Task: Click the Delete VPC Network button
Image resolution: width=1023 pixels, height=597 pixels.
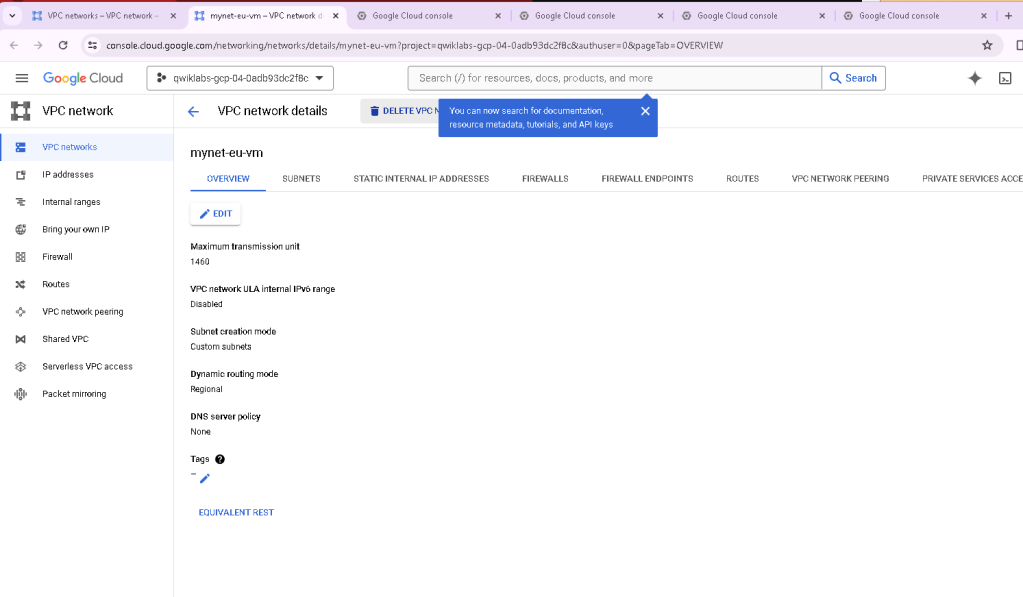Action: tap(400, 111)
